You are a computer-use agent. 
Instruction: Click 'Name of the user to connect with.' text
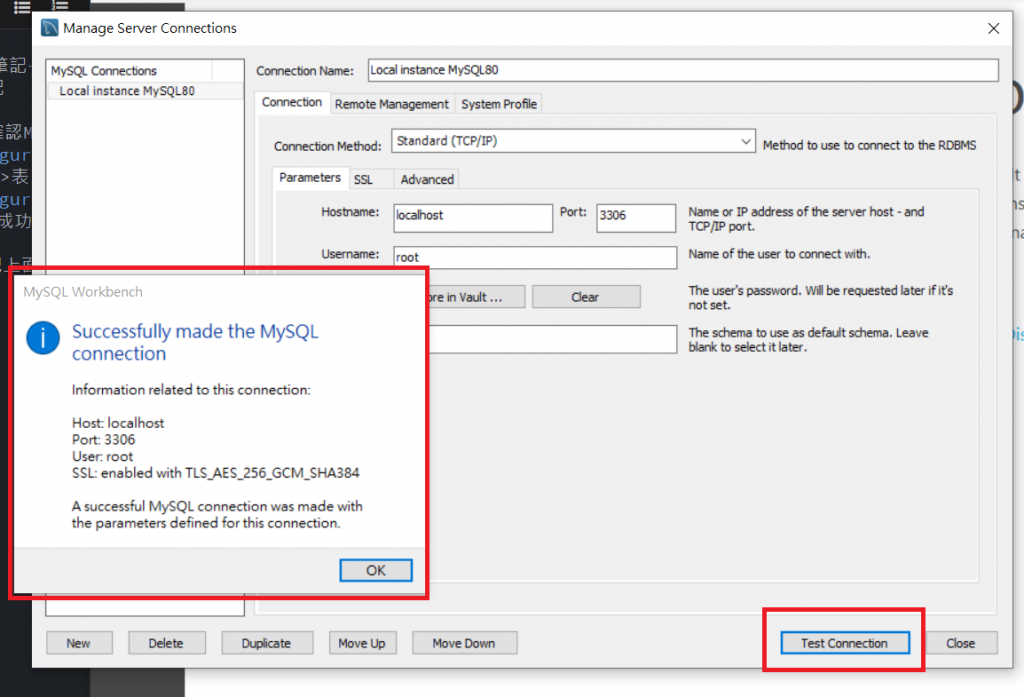[x=779, y=253]
